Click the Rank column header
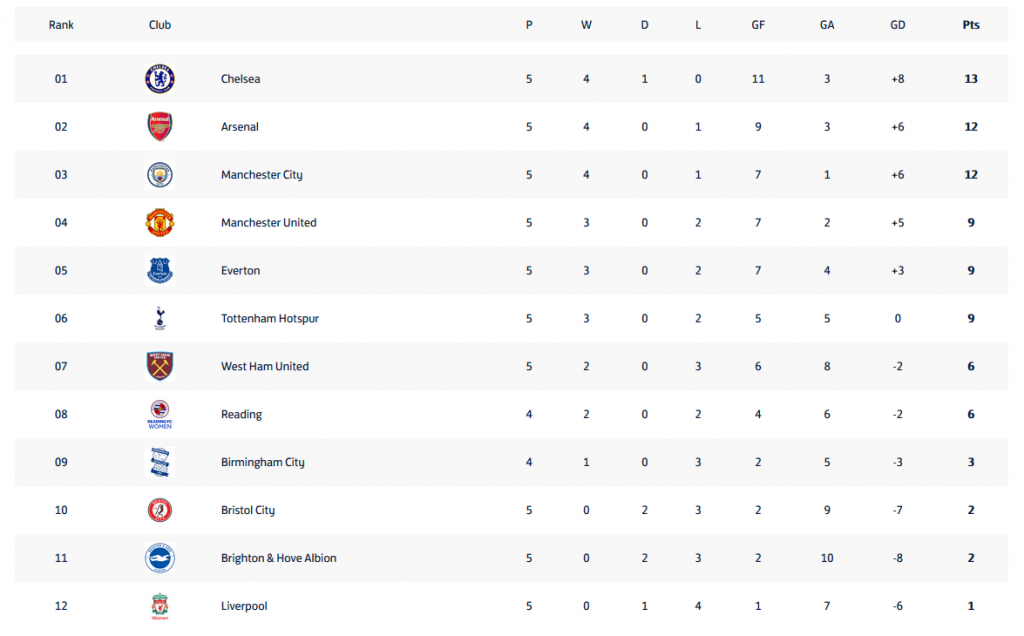Viewport: 1024px width, 636px height. (x=61, y=25)
